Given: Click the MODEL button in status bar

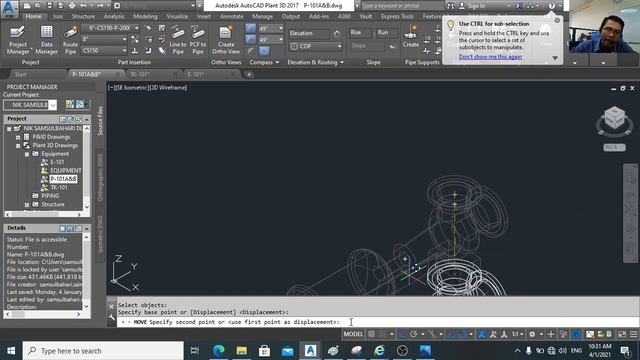Looking at the screenshot, I should coord(353,334).
